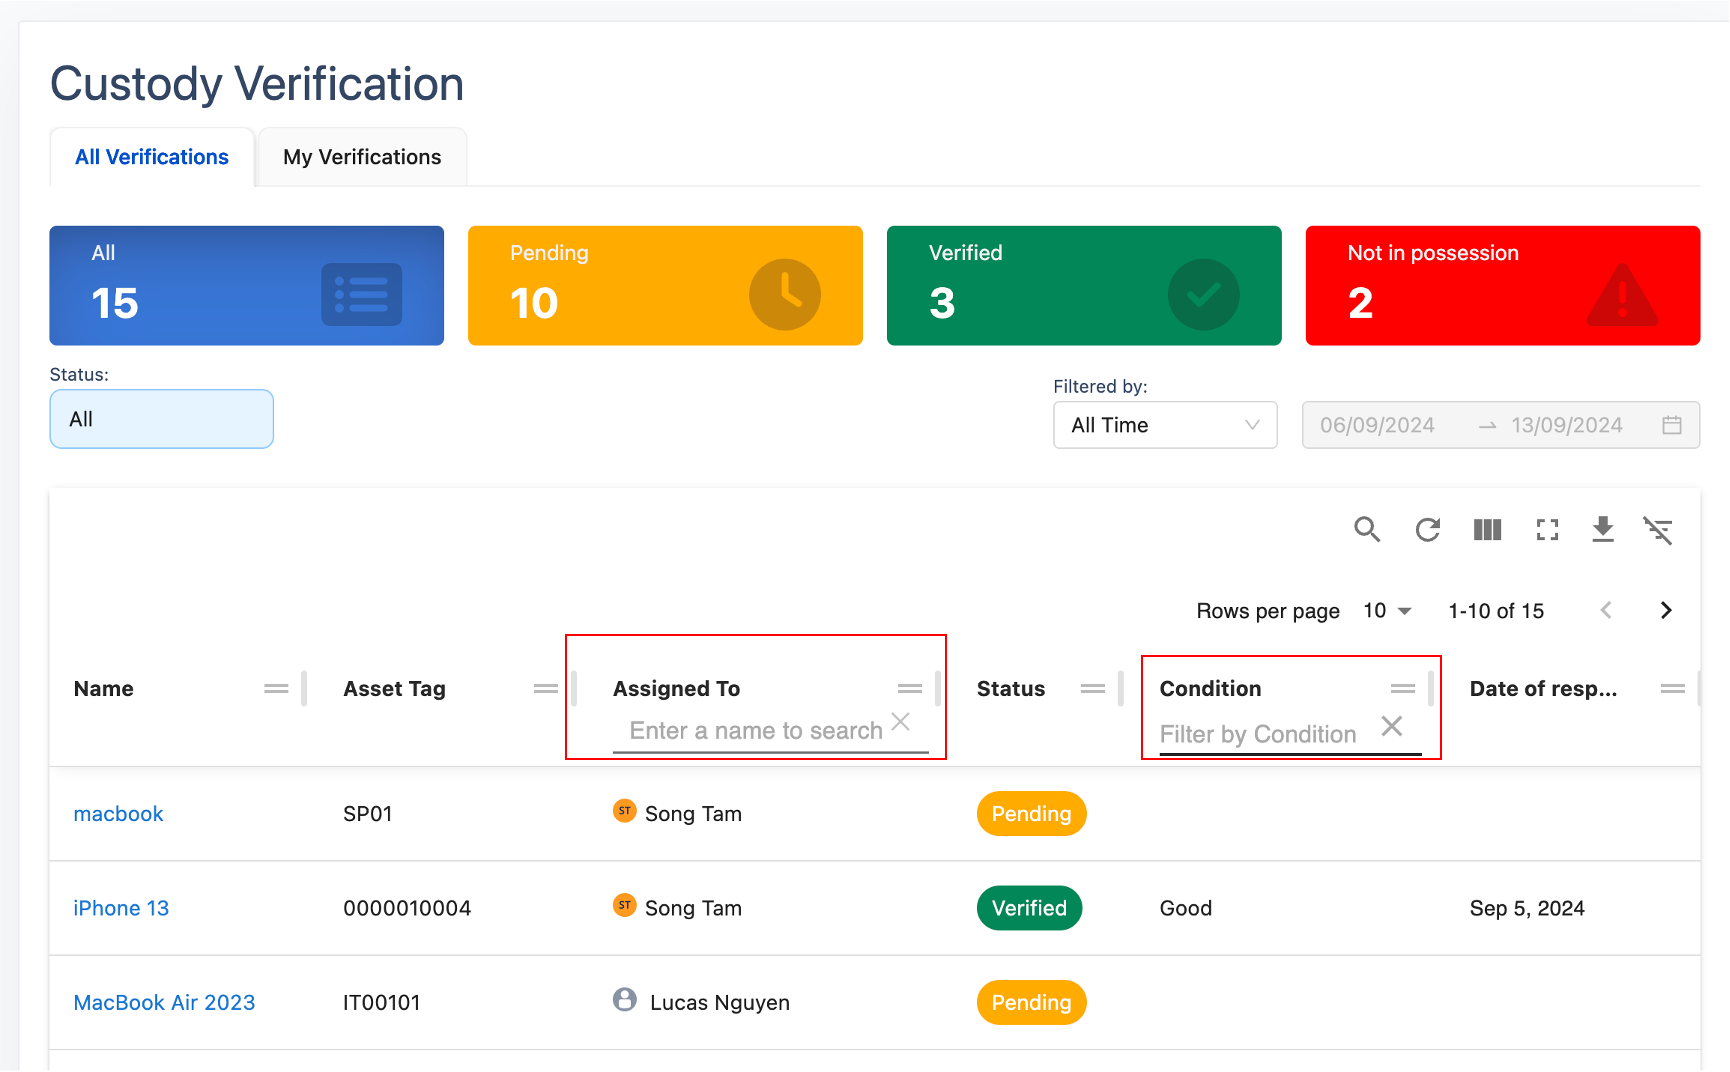Click the Not in possession card
1730x1072 pixels.
click(x=1502, y=285)
